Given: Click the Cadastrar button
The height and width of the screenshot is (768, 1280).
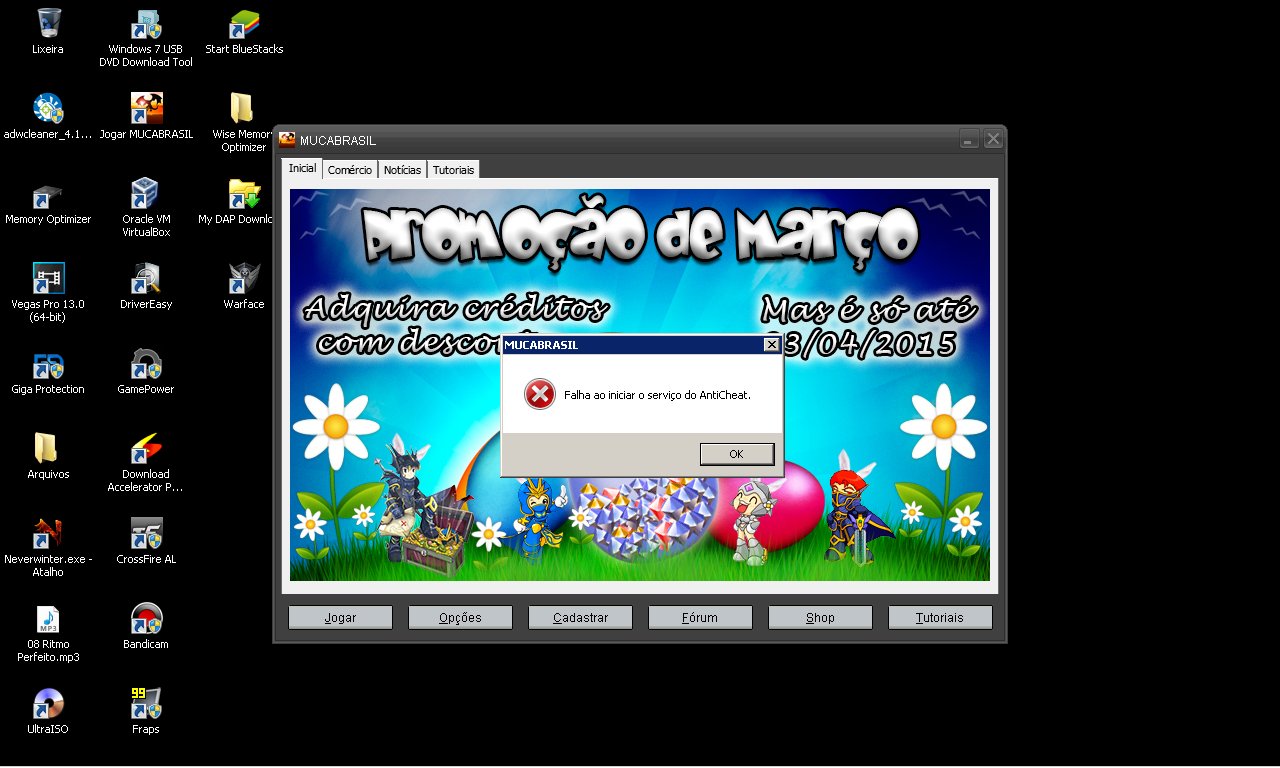Looking at the screenshot, I should pos(580,618).
